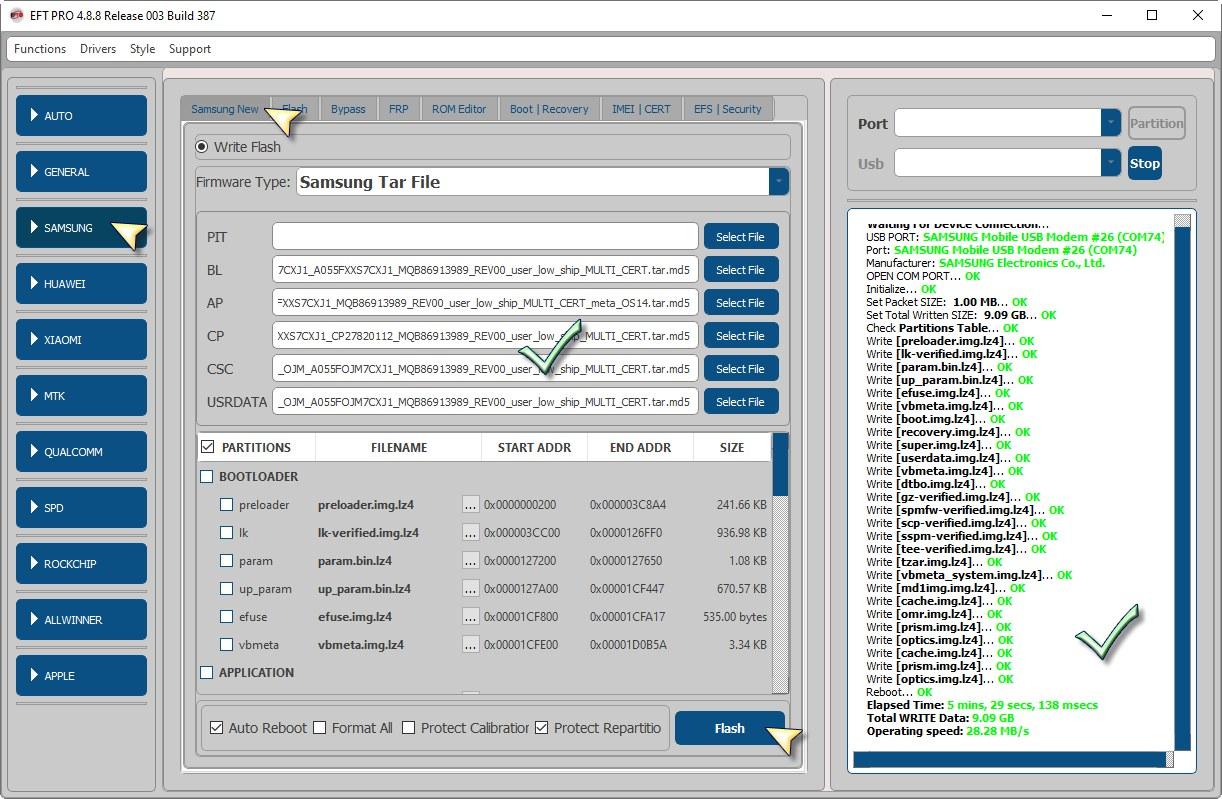Viewport: 1222px width, 799px height.
Task: Click browse button for lk-verified.img.lz4 row
Action: click(x=470, y=533)
